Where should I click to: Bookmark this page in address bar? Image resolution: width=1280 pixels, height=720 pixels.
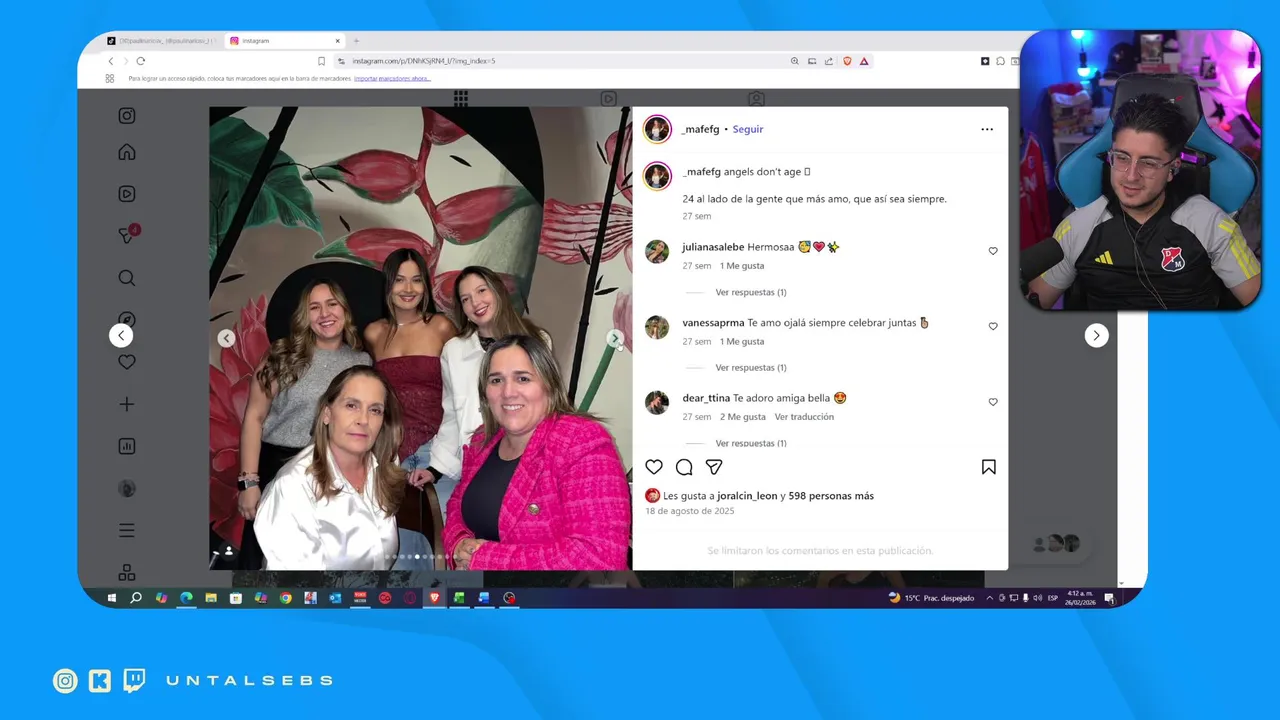[x=321, y=61]
